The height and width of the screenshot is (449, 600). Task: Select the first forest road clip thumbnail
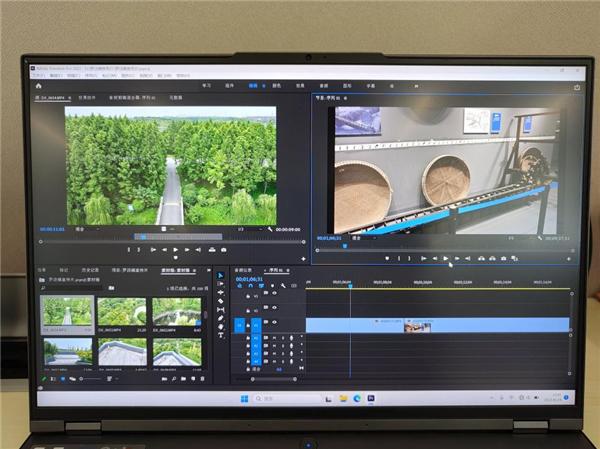click(x=66, y=313)
